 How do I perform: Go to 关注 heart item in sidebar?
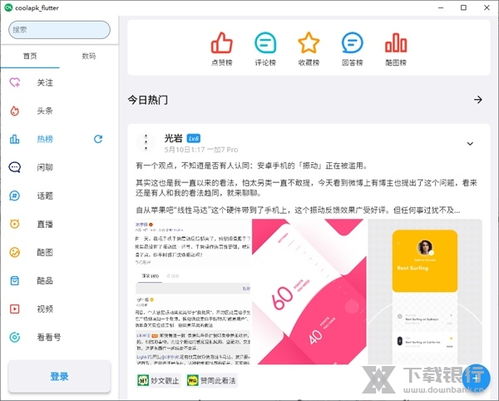pyautogui.click(x=59, y=83)
